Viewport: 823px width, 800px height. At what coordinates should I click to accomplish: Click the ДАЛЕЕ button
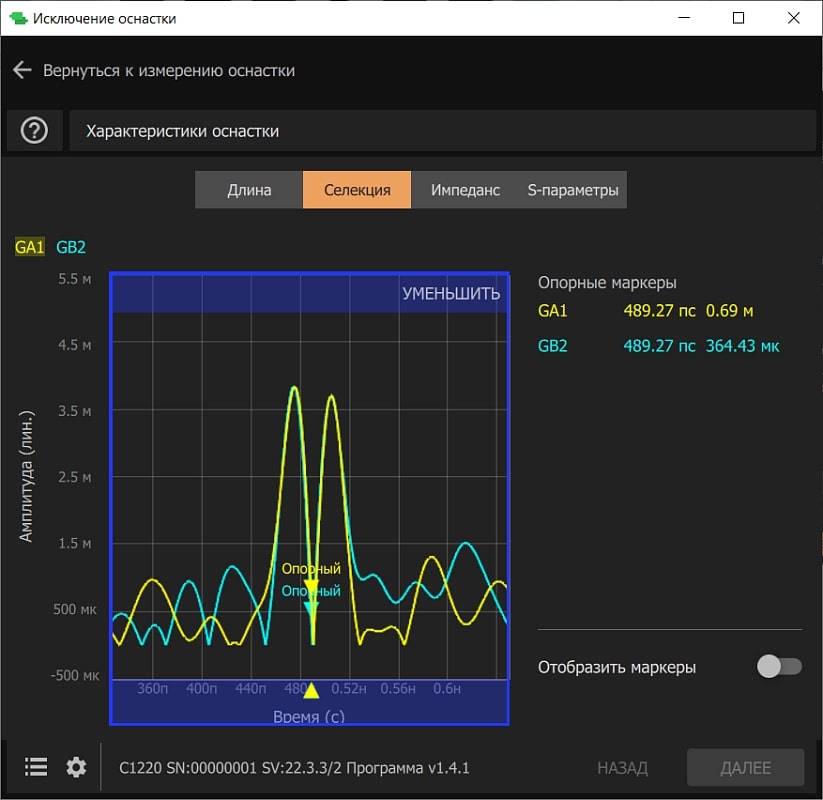pyautogui.click(x=745, y=768)
